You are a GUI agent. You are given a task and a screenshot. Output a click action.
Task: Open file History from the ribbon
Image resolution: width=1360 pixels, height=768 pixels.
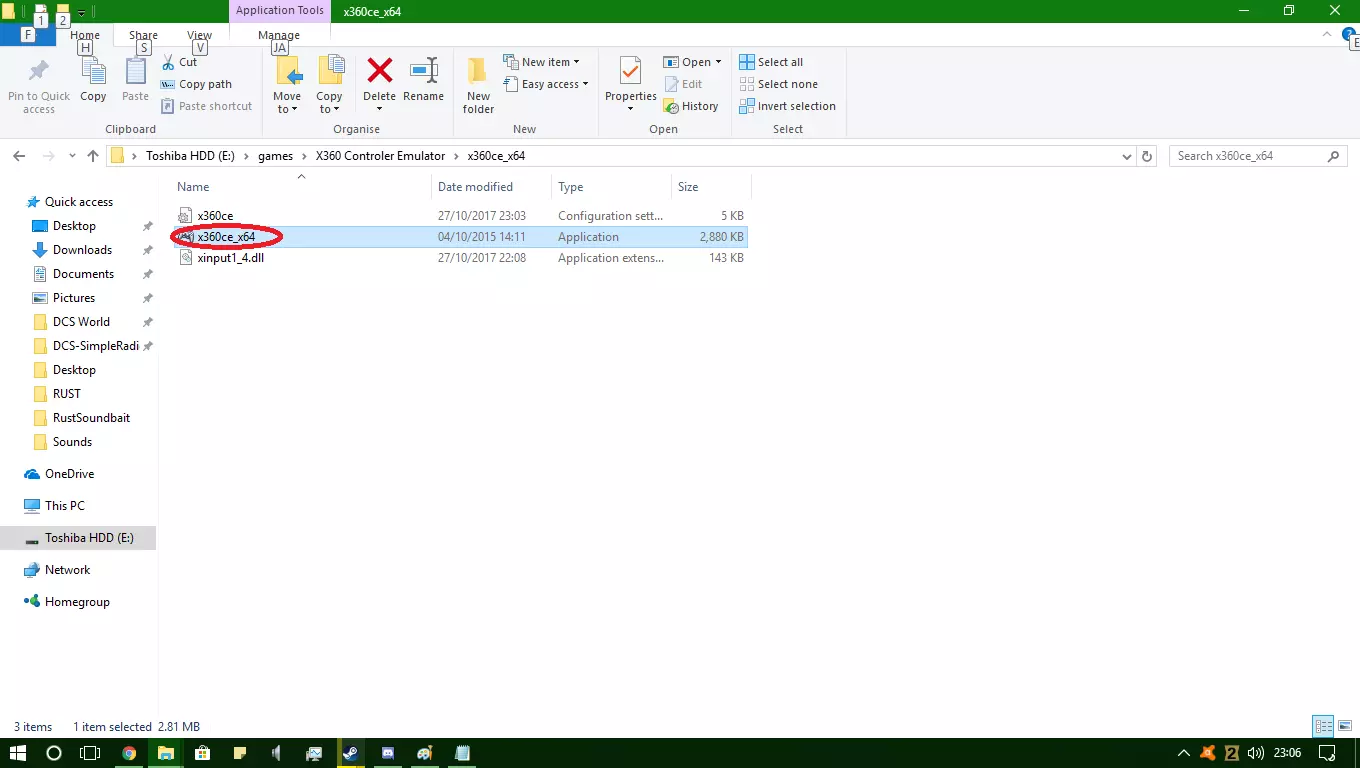[x=691, y=106]
